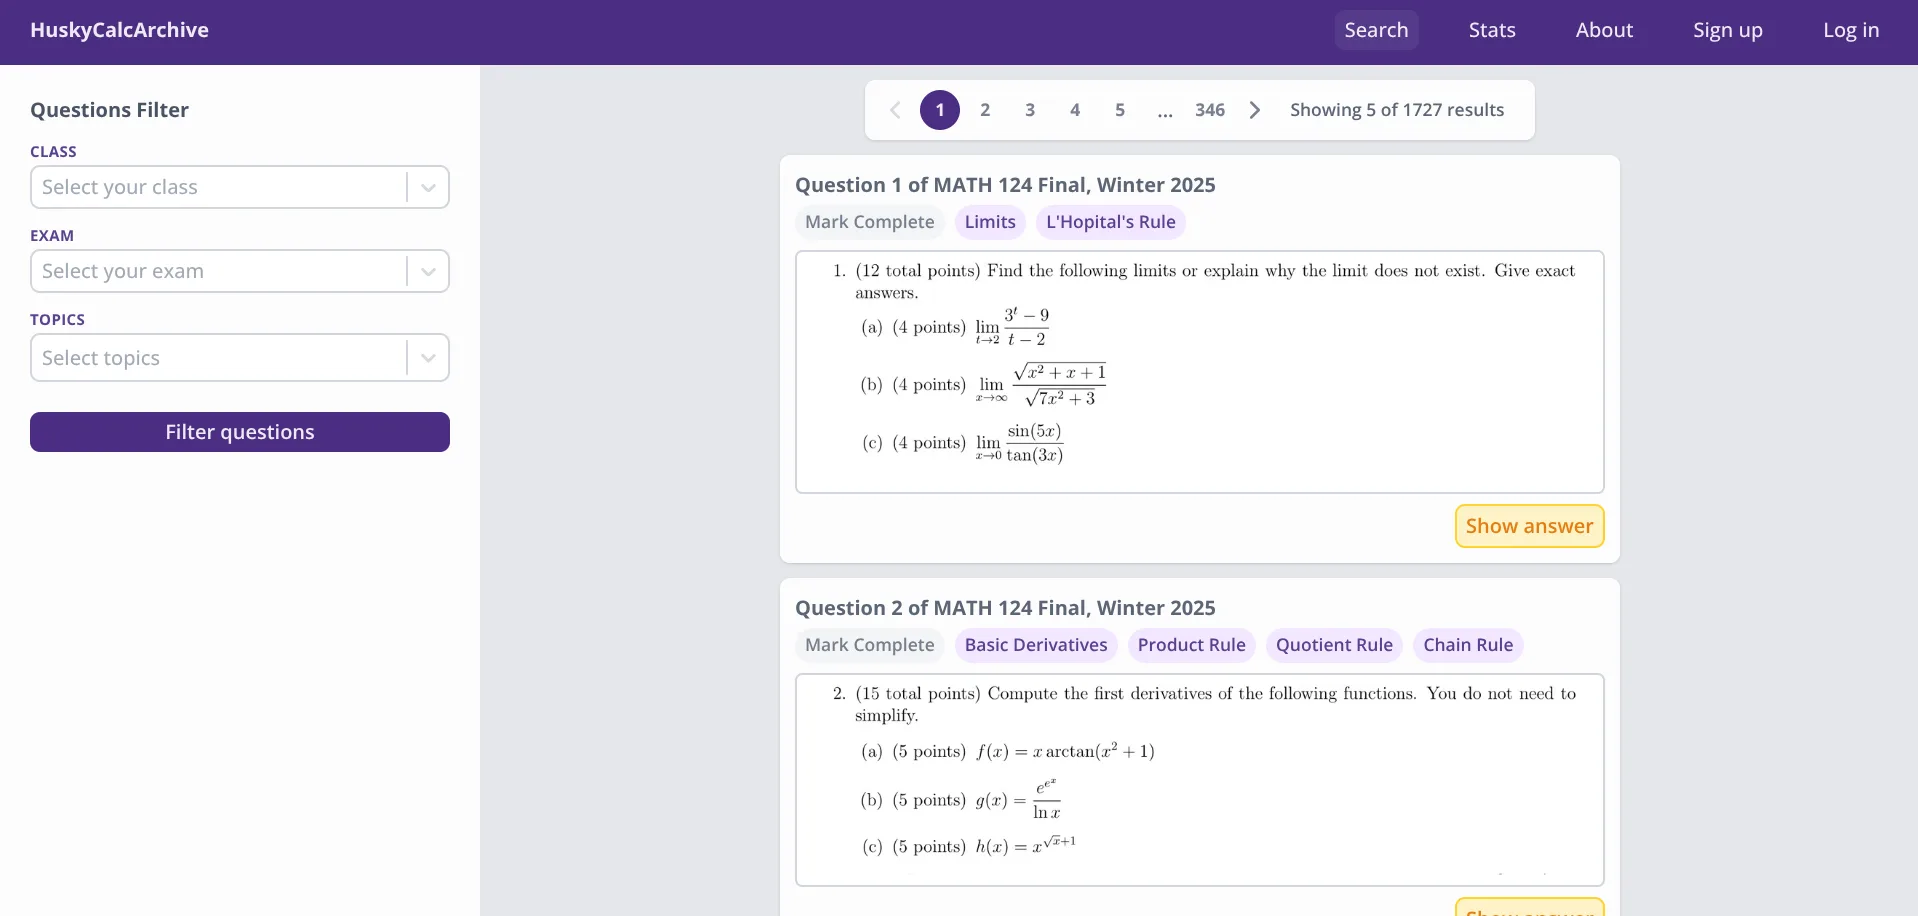Open the Select topics field
The image size is (1918, 916).
coord(240,358)
